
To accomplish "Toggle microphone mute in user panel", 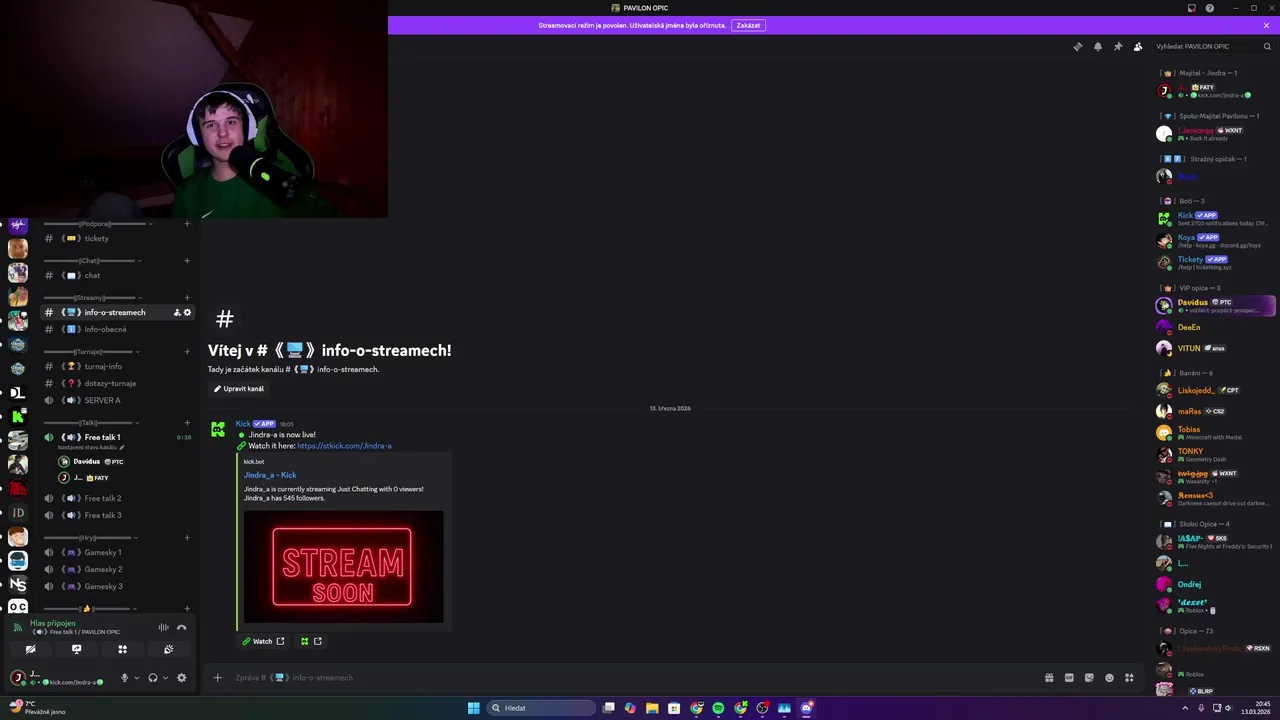I will pyautogui.click(x=124, y=678).
